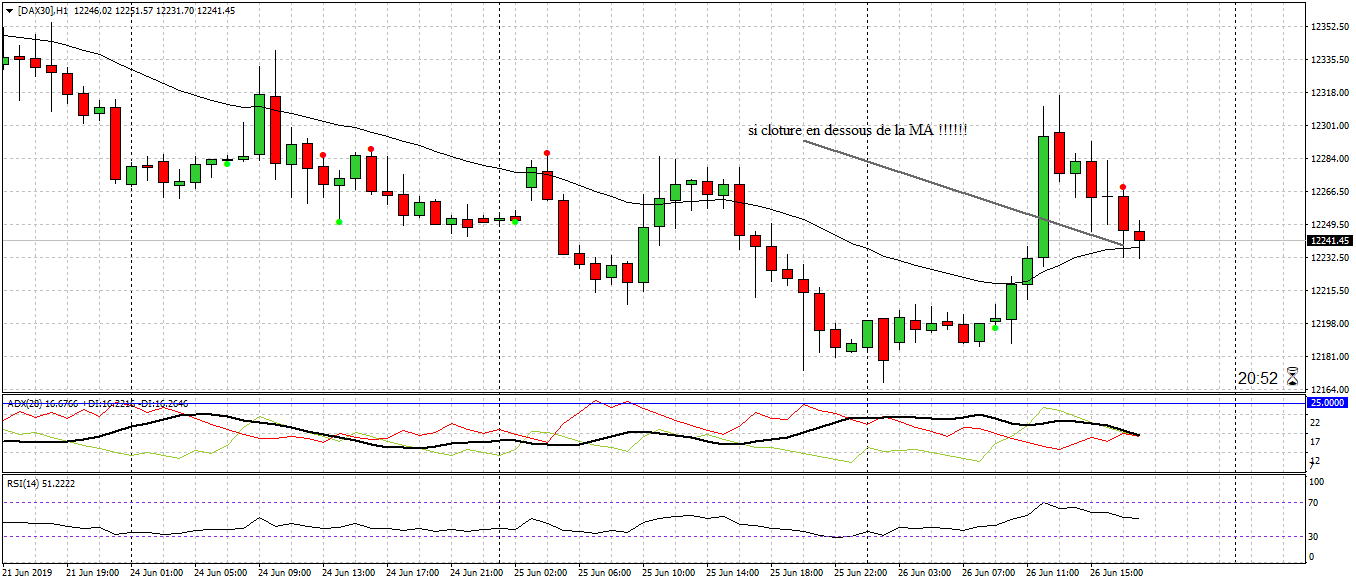Screen dimensions: 1356x584
Task: Click the 24 Jun 01:00 time label
Action: [x=157, y=574]
